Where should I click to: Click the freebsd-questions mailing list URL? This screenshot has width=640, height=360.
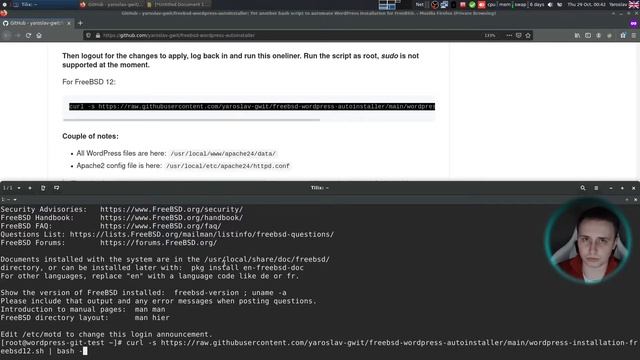point(202,235)
